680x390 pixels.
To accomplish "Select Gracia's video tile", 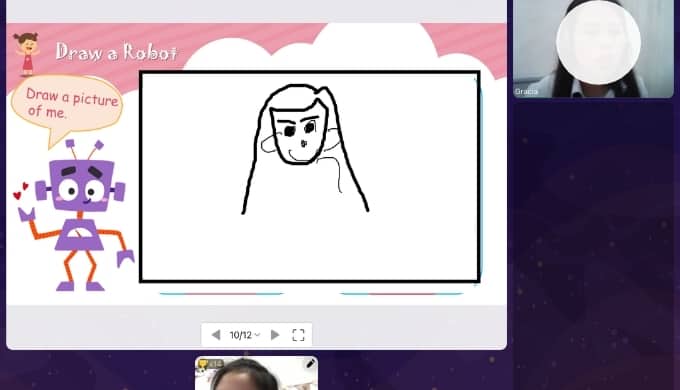I will point(593,49).
